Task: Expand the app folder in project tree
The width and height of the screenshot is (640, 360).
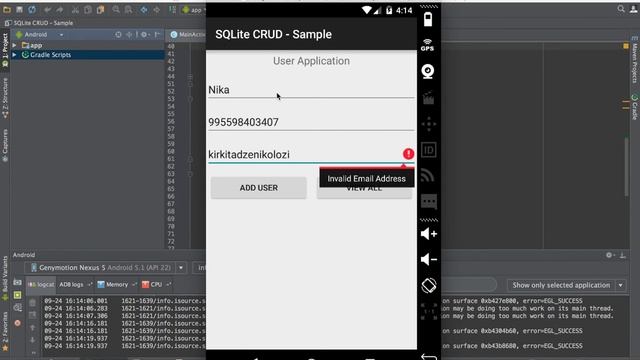Action: (x=14, y=45)
